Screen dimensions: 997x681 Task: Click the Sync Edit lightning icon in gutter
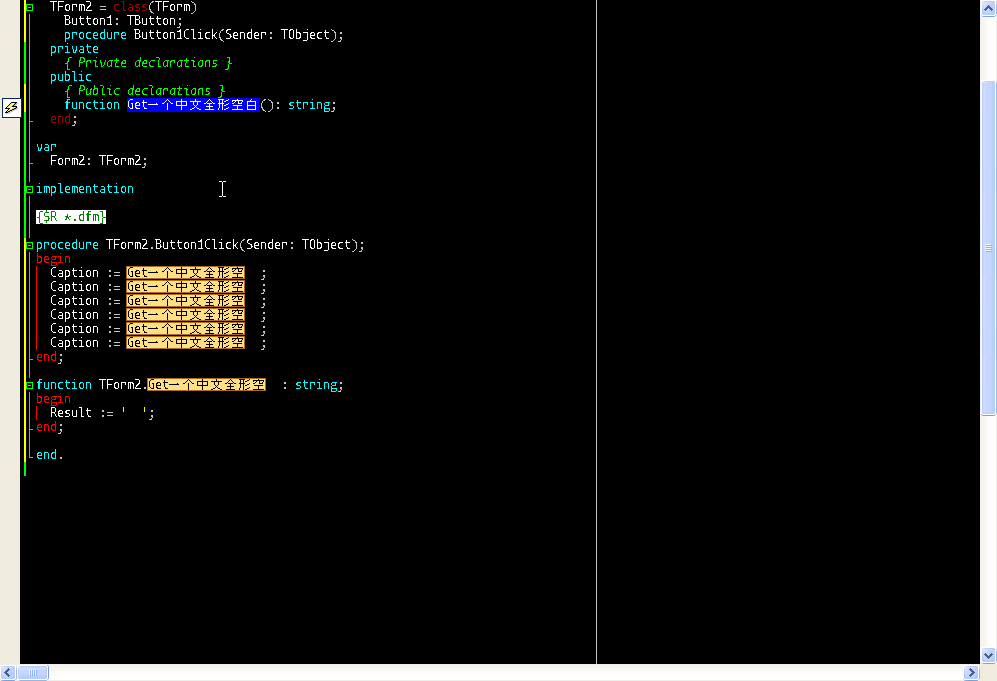point(11,107)
